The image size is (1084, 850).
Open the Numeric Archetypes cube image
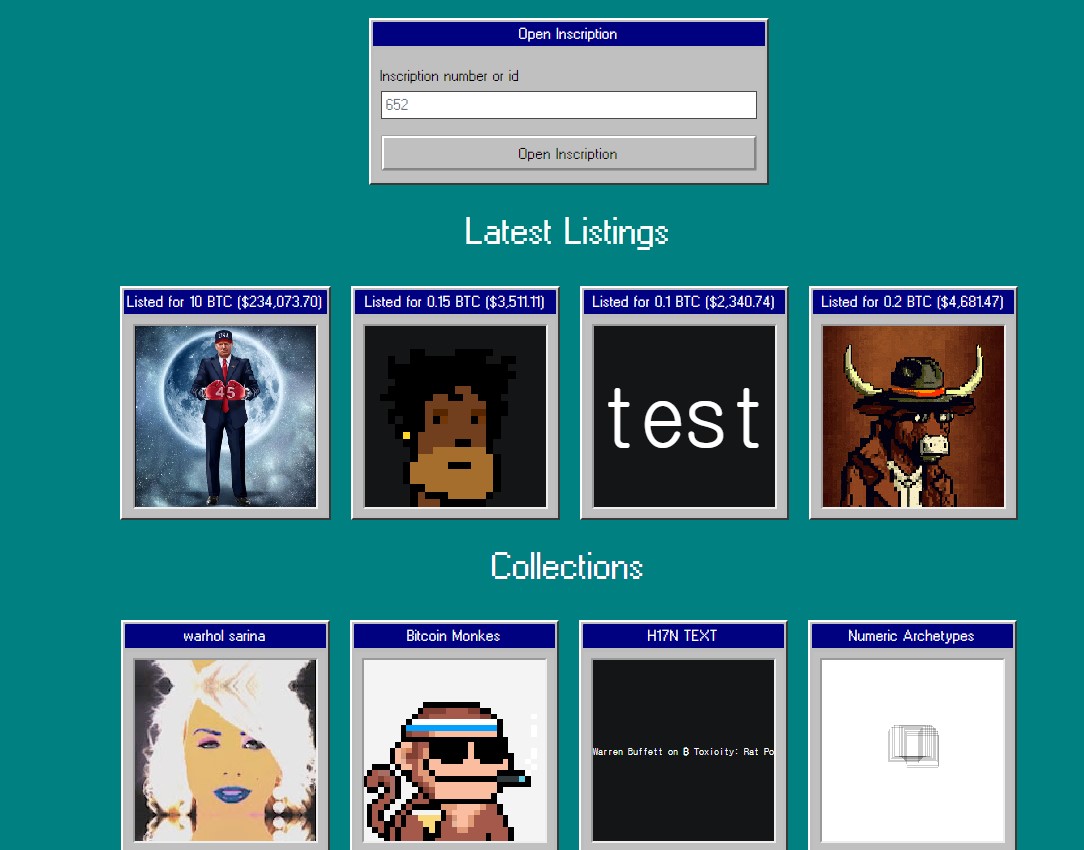(x=913, y=750)
